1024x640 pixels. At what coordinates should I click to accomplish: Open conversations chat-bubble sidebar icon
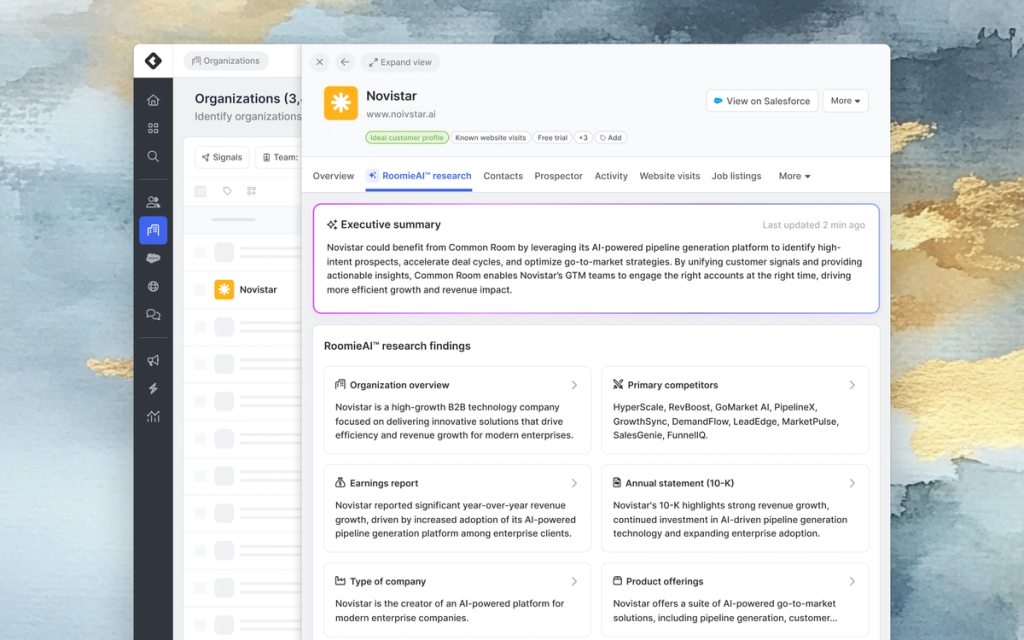153,314
